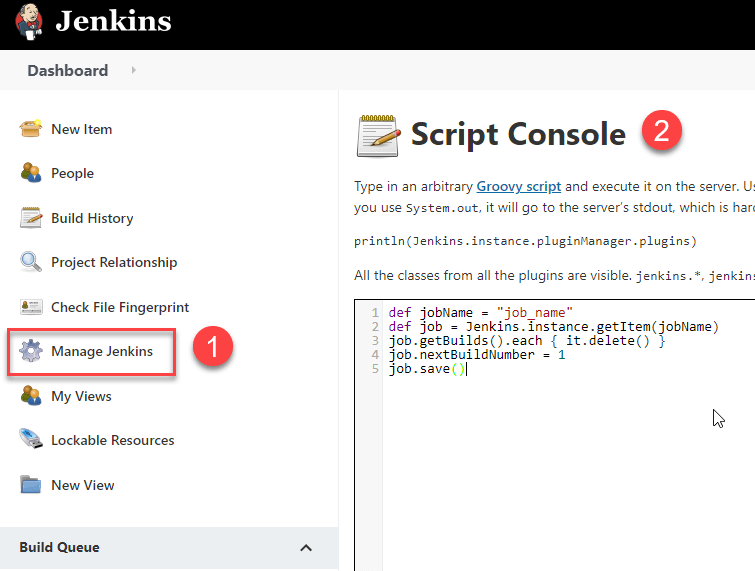The height and width of the screenshot is (571, 755).
Task: Click the Manage Jenkins gear icon
Action: [31, 350]
